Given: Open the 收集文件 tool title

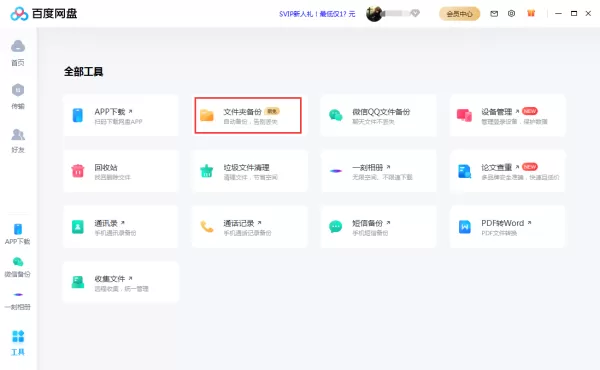Looking at the screenshot, I should (x=110, y=279).
